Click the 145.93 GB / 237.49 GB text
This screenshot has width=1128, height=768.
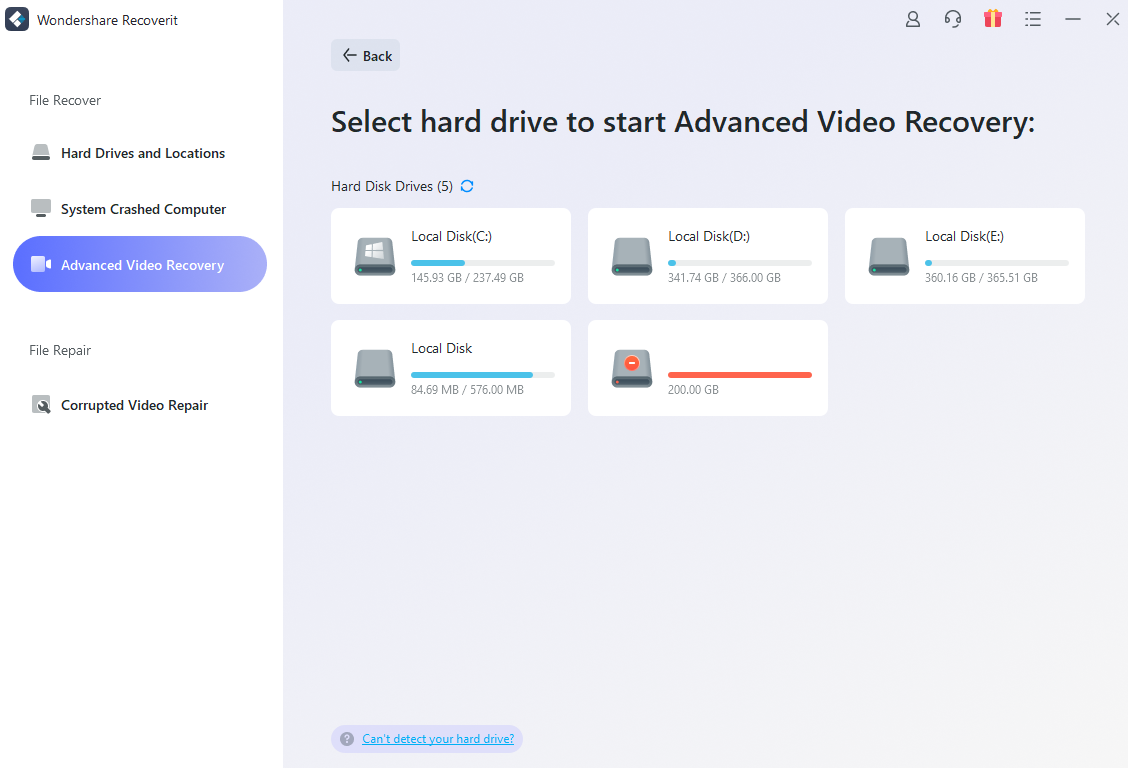click(x=467, y=278)
